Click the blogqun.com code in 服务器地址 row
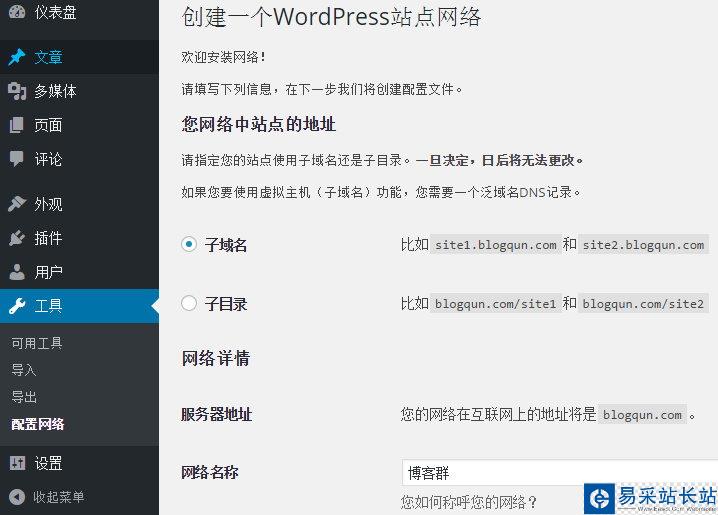Image resolution: width=718 pixels, height=515 pixels. [x=642, y=415]
